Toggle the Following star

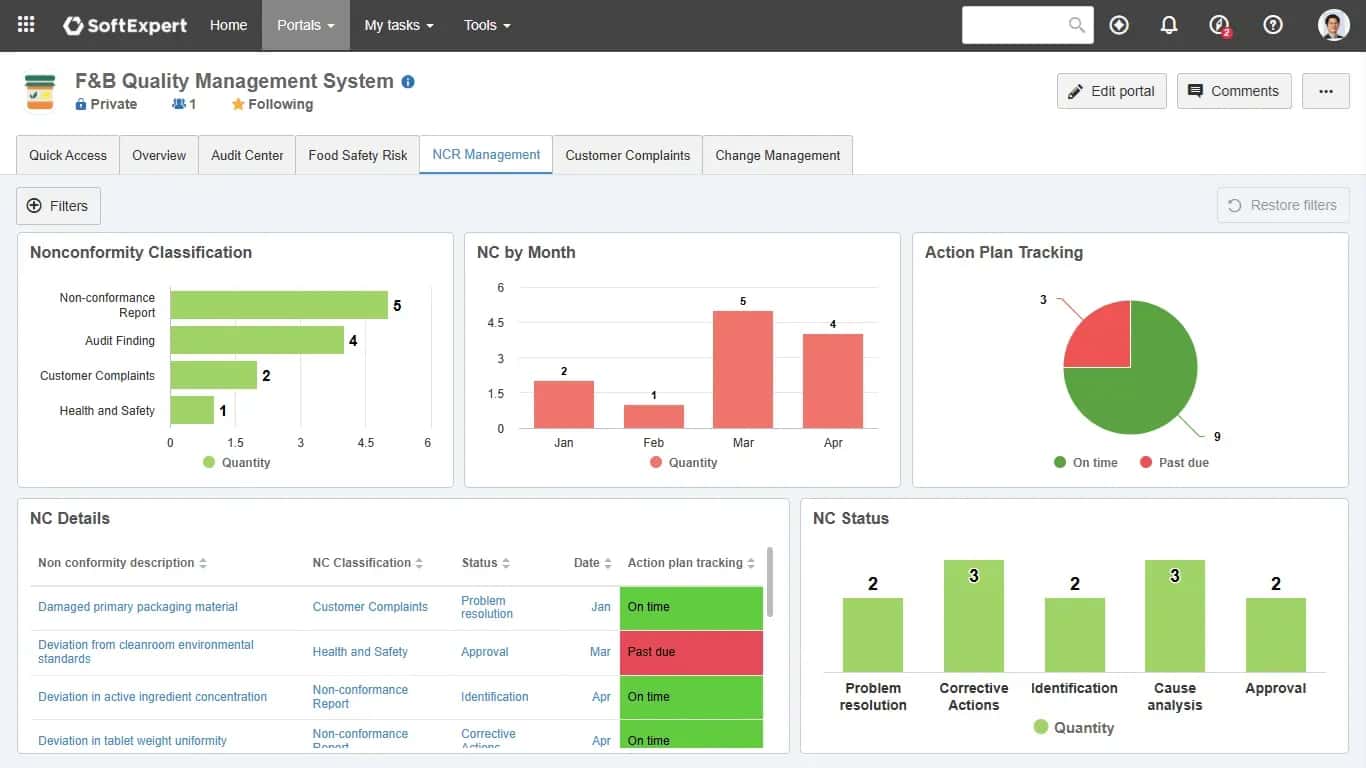coord(238,104)
